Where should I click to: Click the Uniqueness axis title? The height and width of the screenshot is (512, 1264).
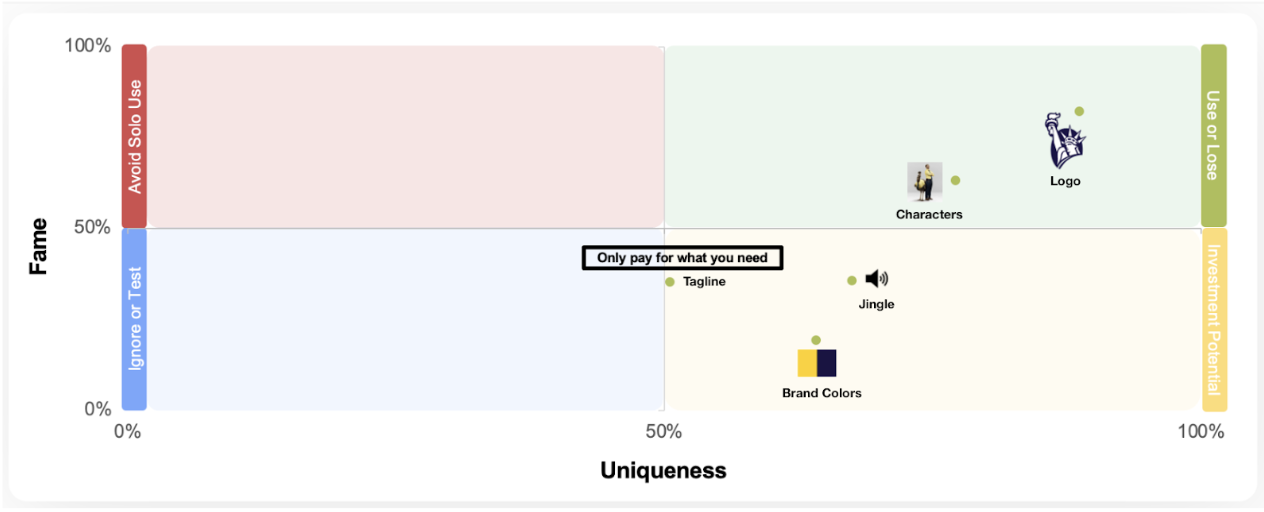[663, 470]
